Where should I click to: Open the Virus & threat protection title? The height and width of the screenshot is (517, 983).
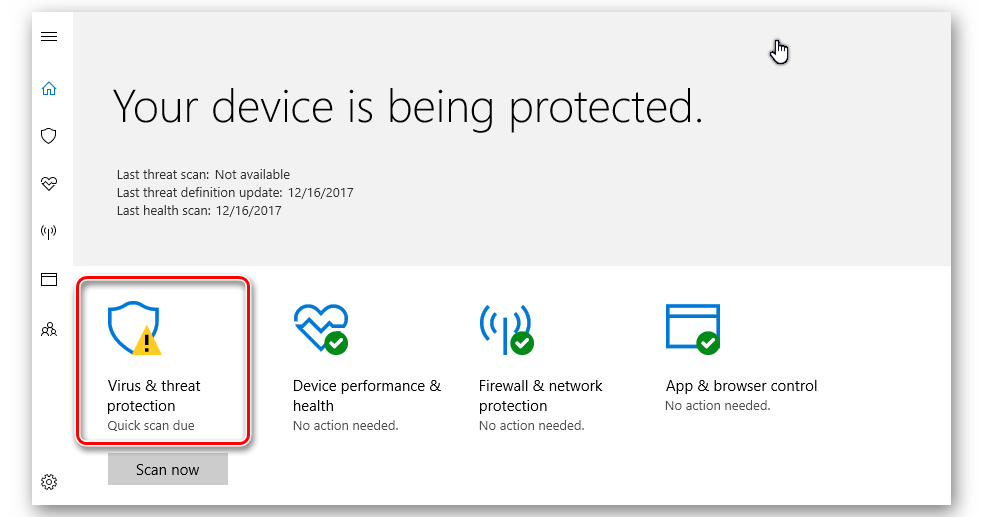(154, 395)
